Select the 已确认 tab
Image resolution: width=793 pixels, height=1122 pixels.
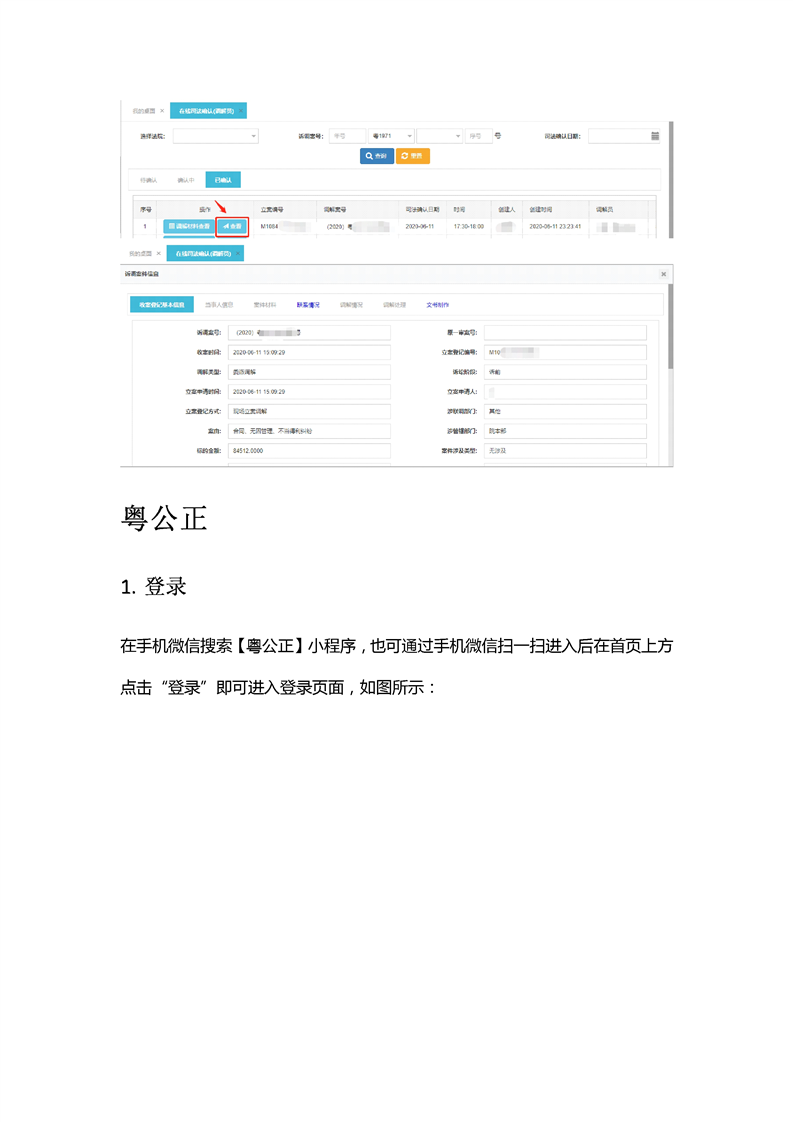click(x=223, y=180)
